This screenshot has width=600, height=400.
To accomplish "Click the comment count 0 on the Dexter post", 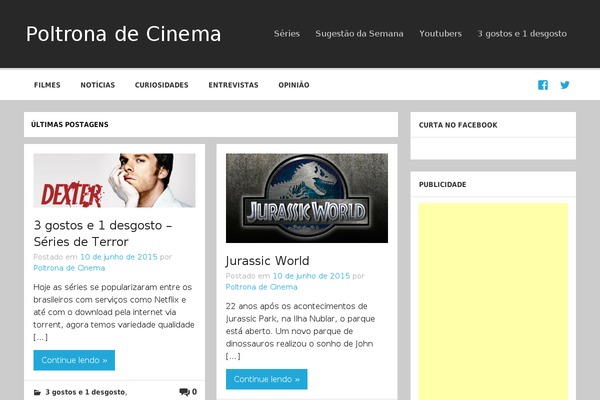I will (194, 392).
